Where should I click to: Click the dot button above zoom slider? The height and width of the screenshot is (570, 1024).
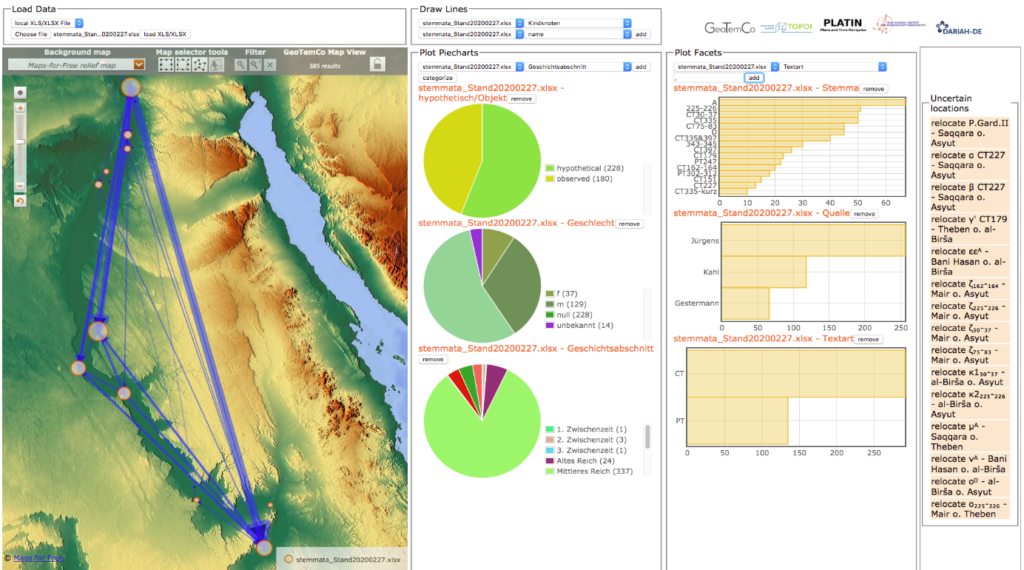pos(20,93)
